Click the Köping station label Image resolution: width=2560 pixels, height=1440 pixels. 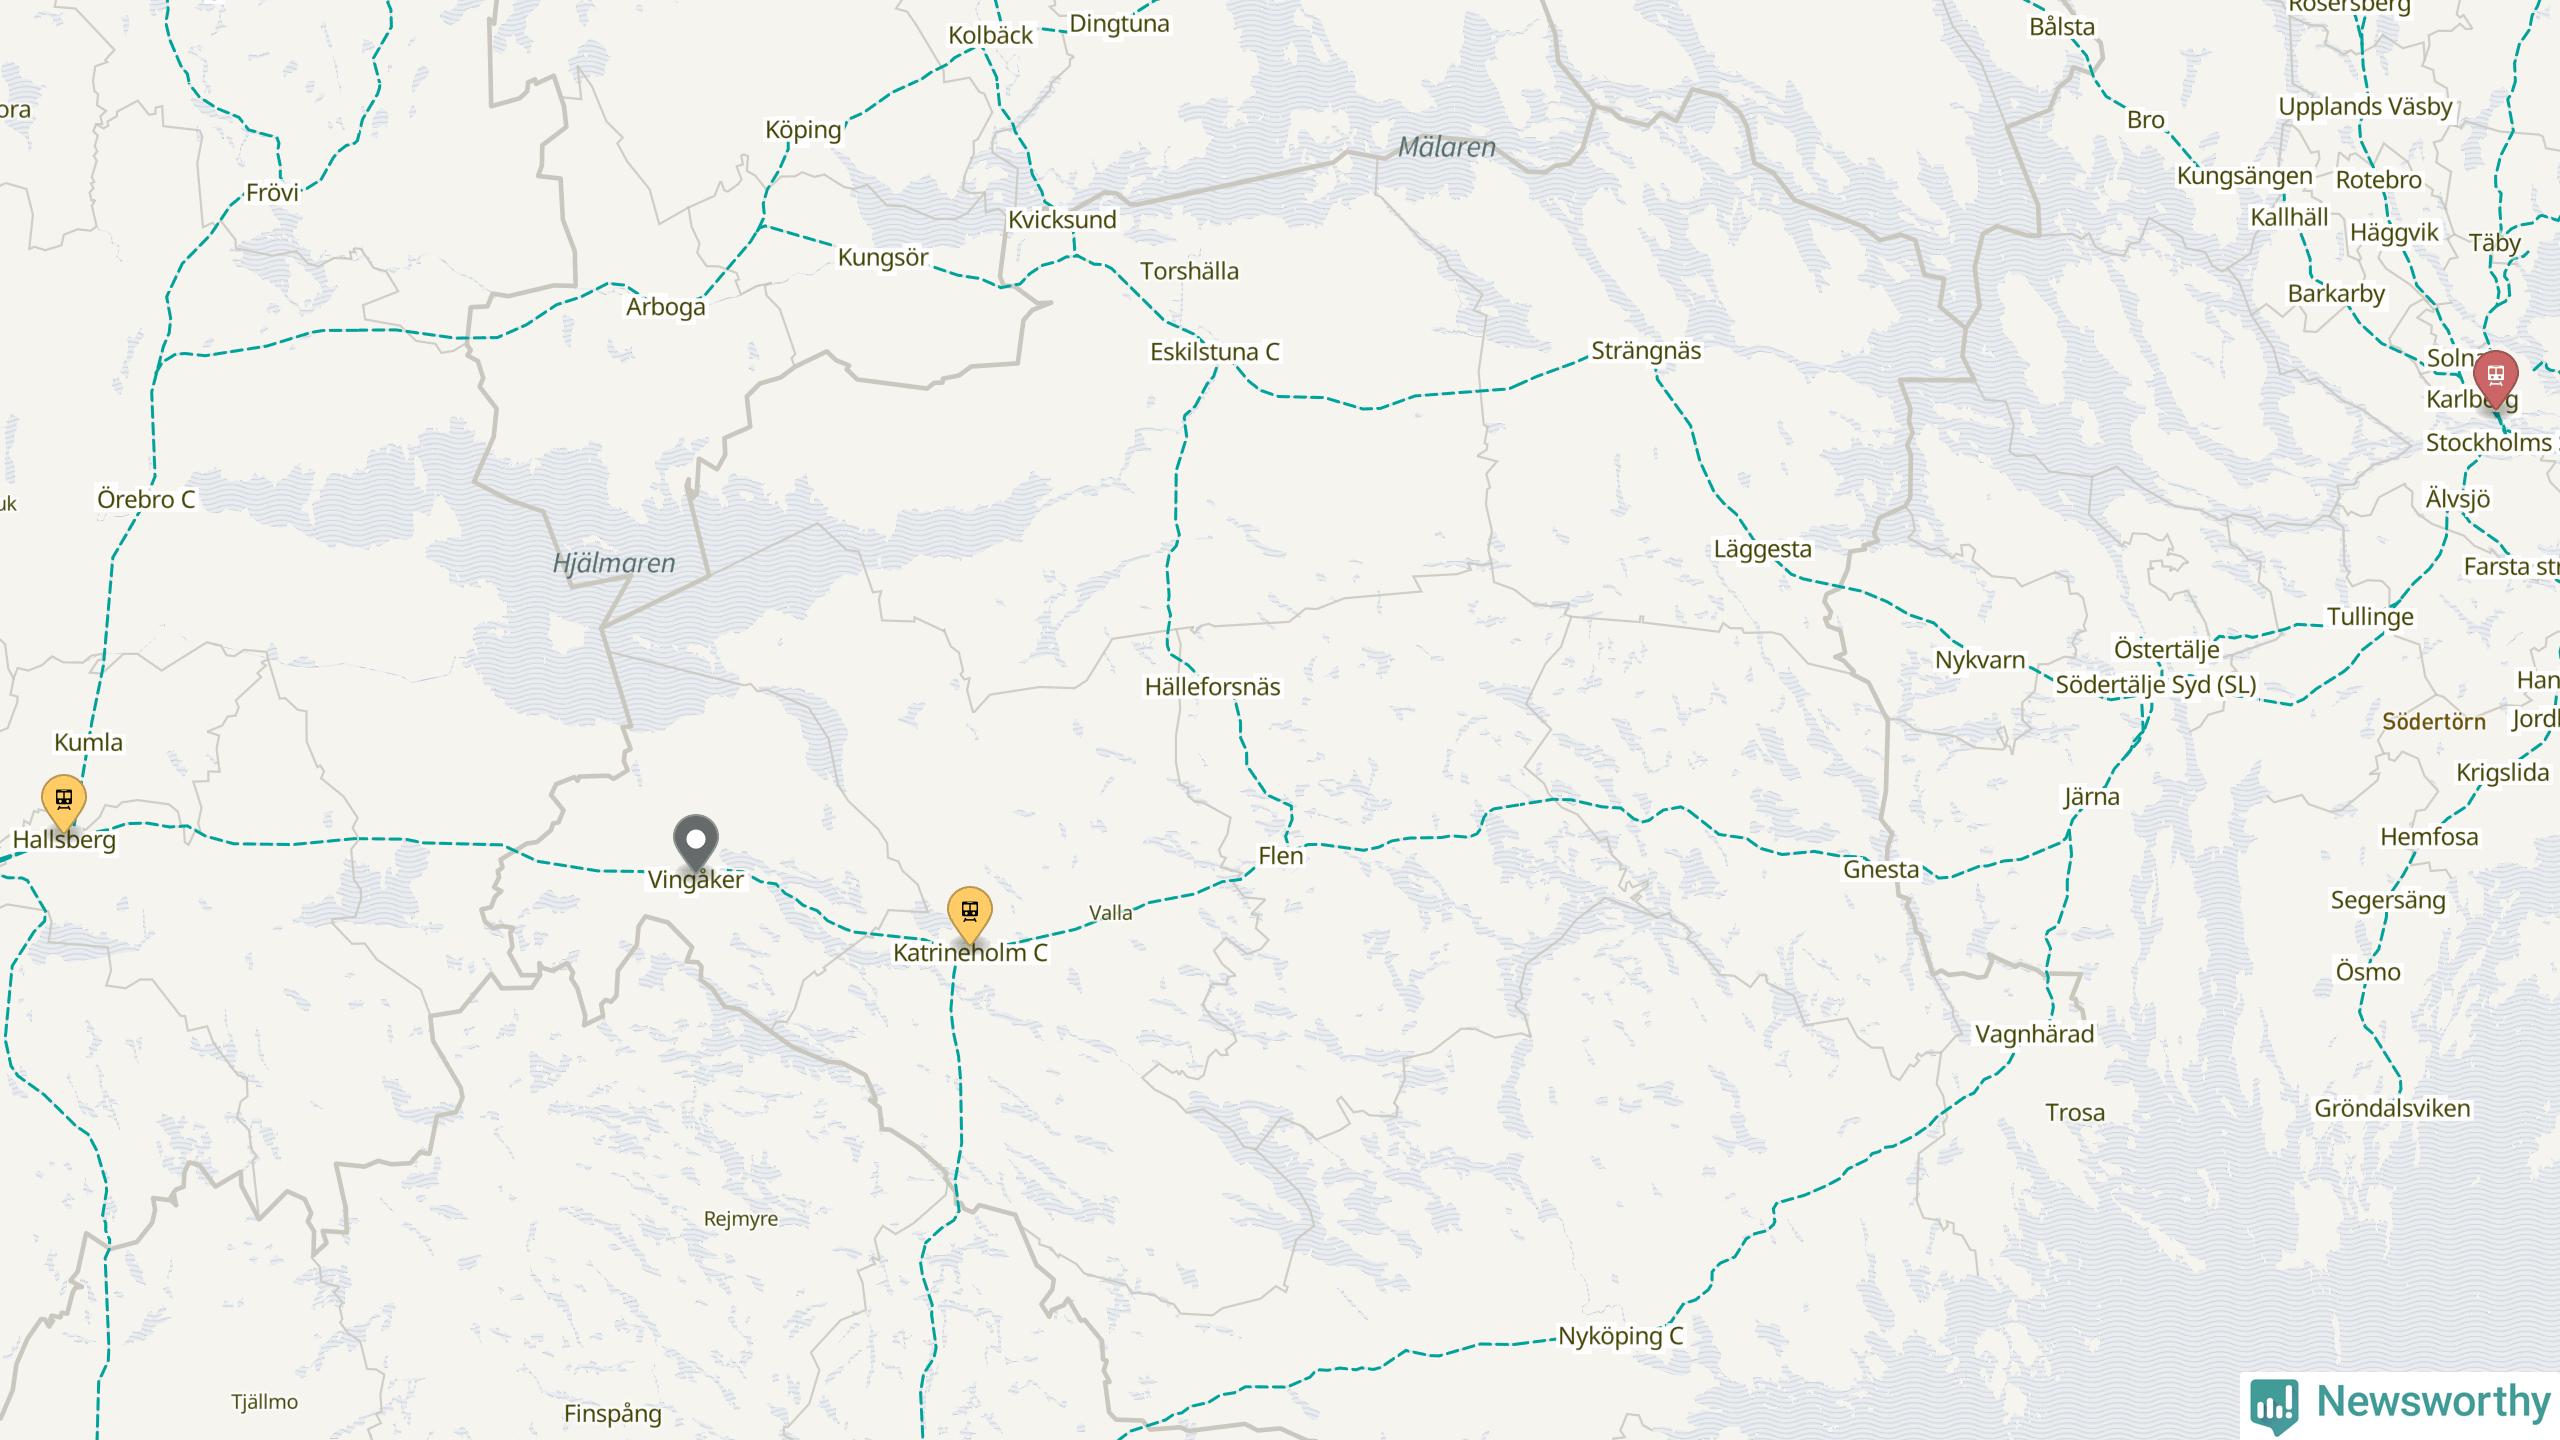point(803,130)
